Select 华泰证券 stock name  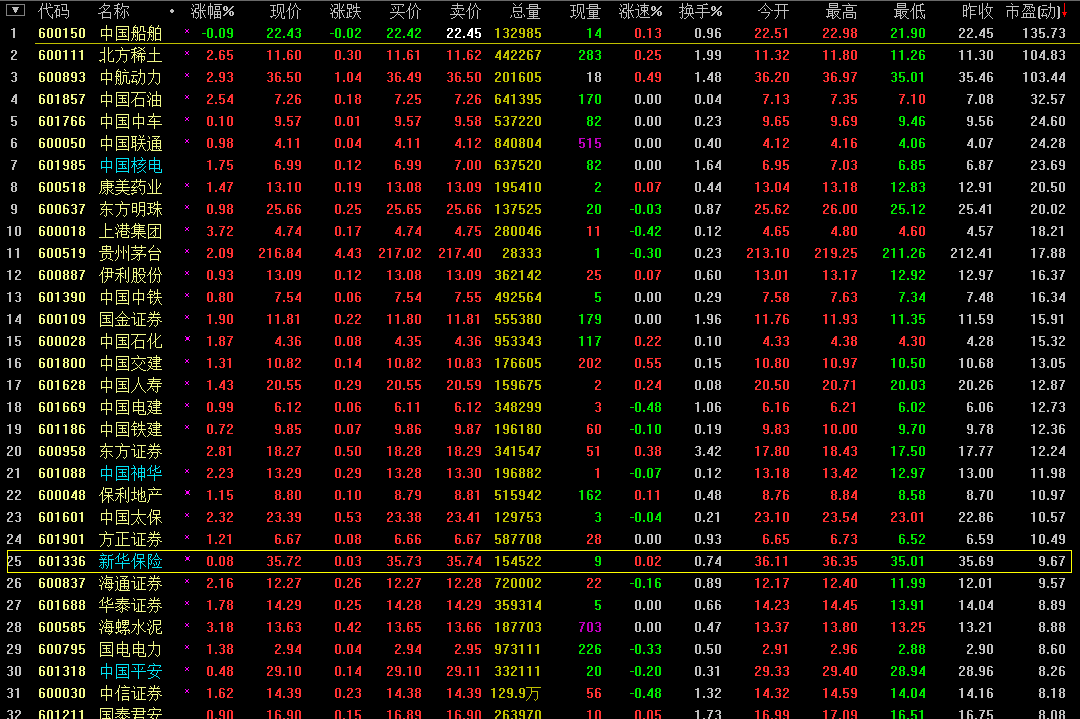point(131,605)
